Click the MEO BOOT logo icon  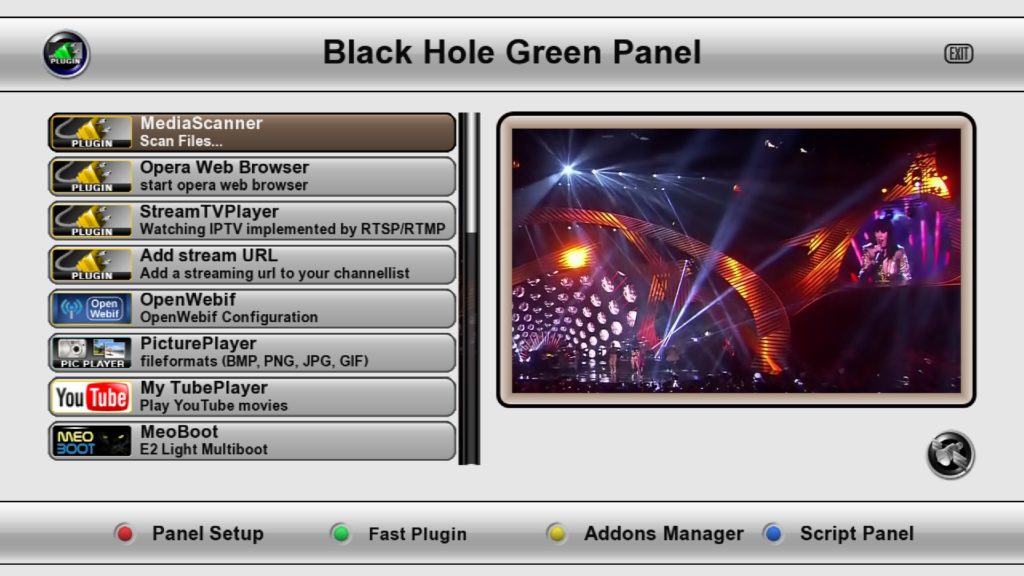tap(92, 441)
